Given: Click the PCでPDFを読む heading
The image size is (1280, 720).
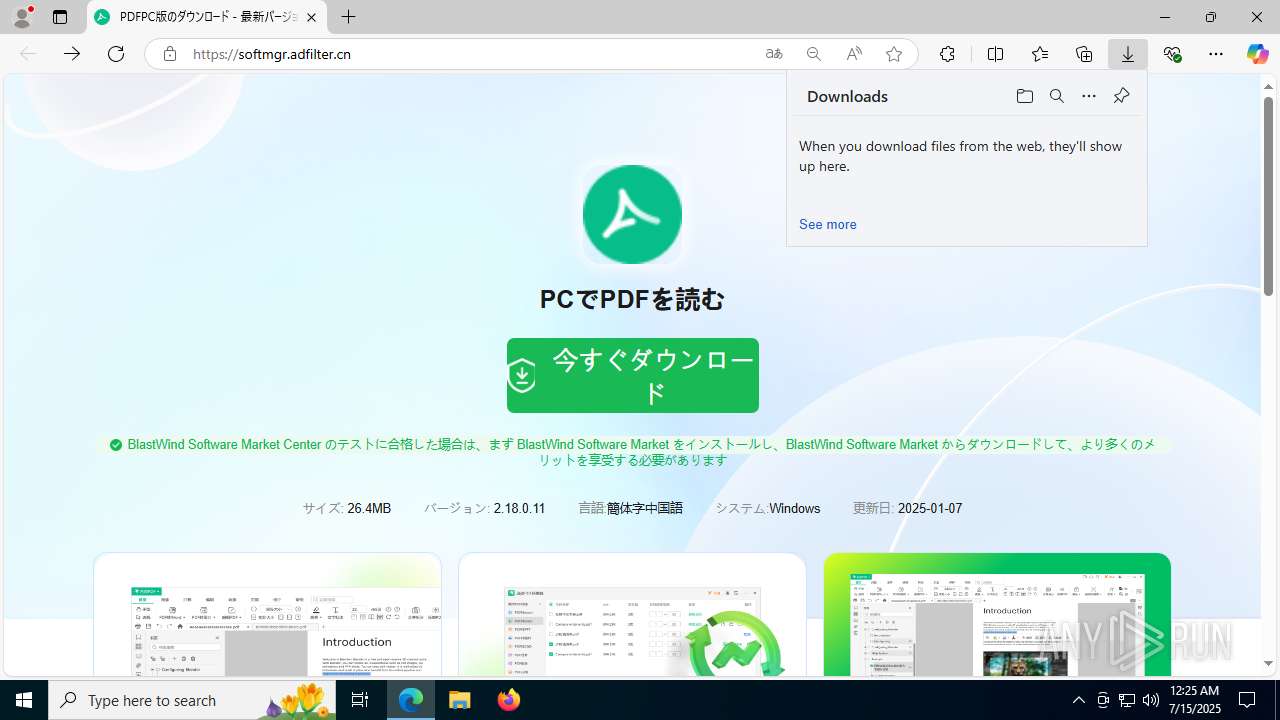Looking at the screenshot, I should click(632, 299).
